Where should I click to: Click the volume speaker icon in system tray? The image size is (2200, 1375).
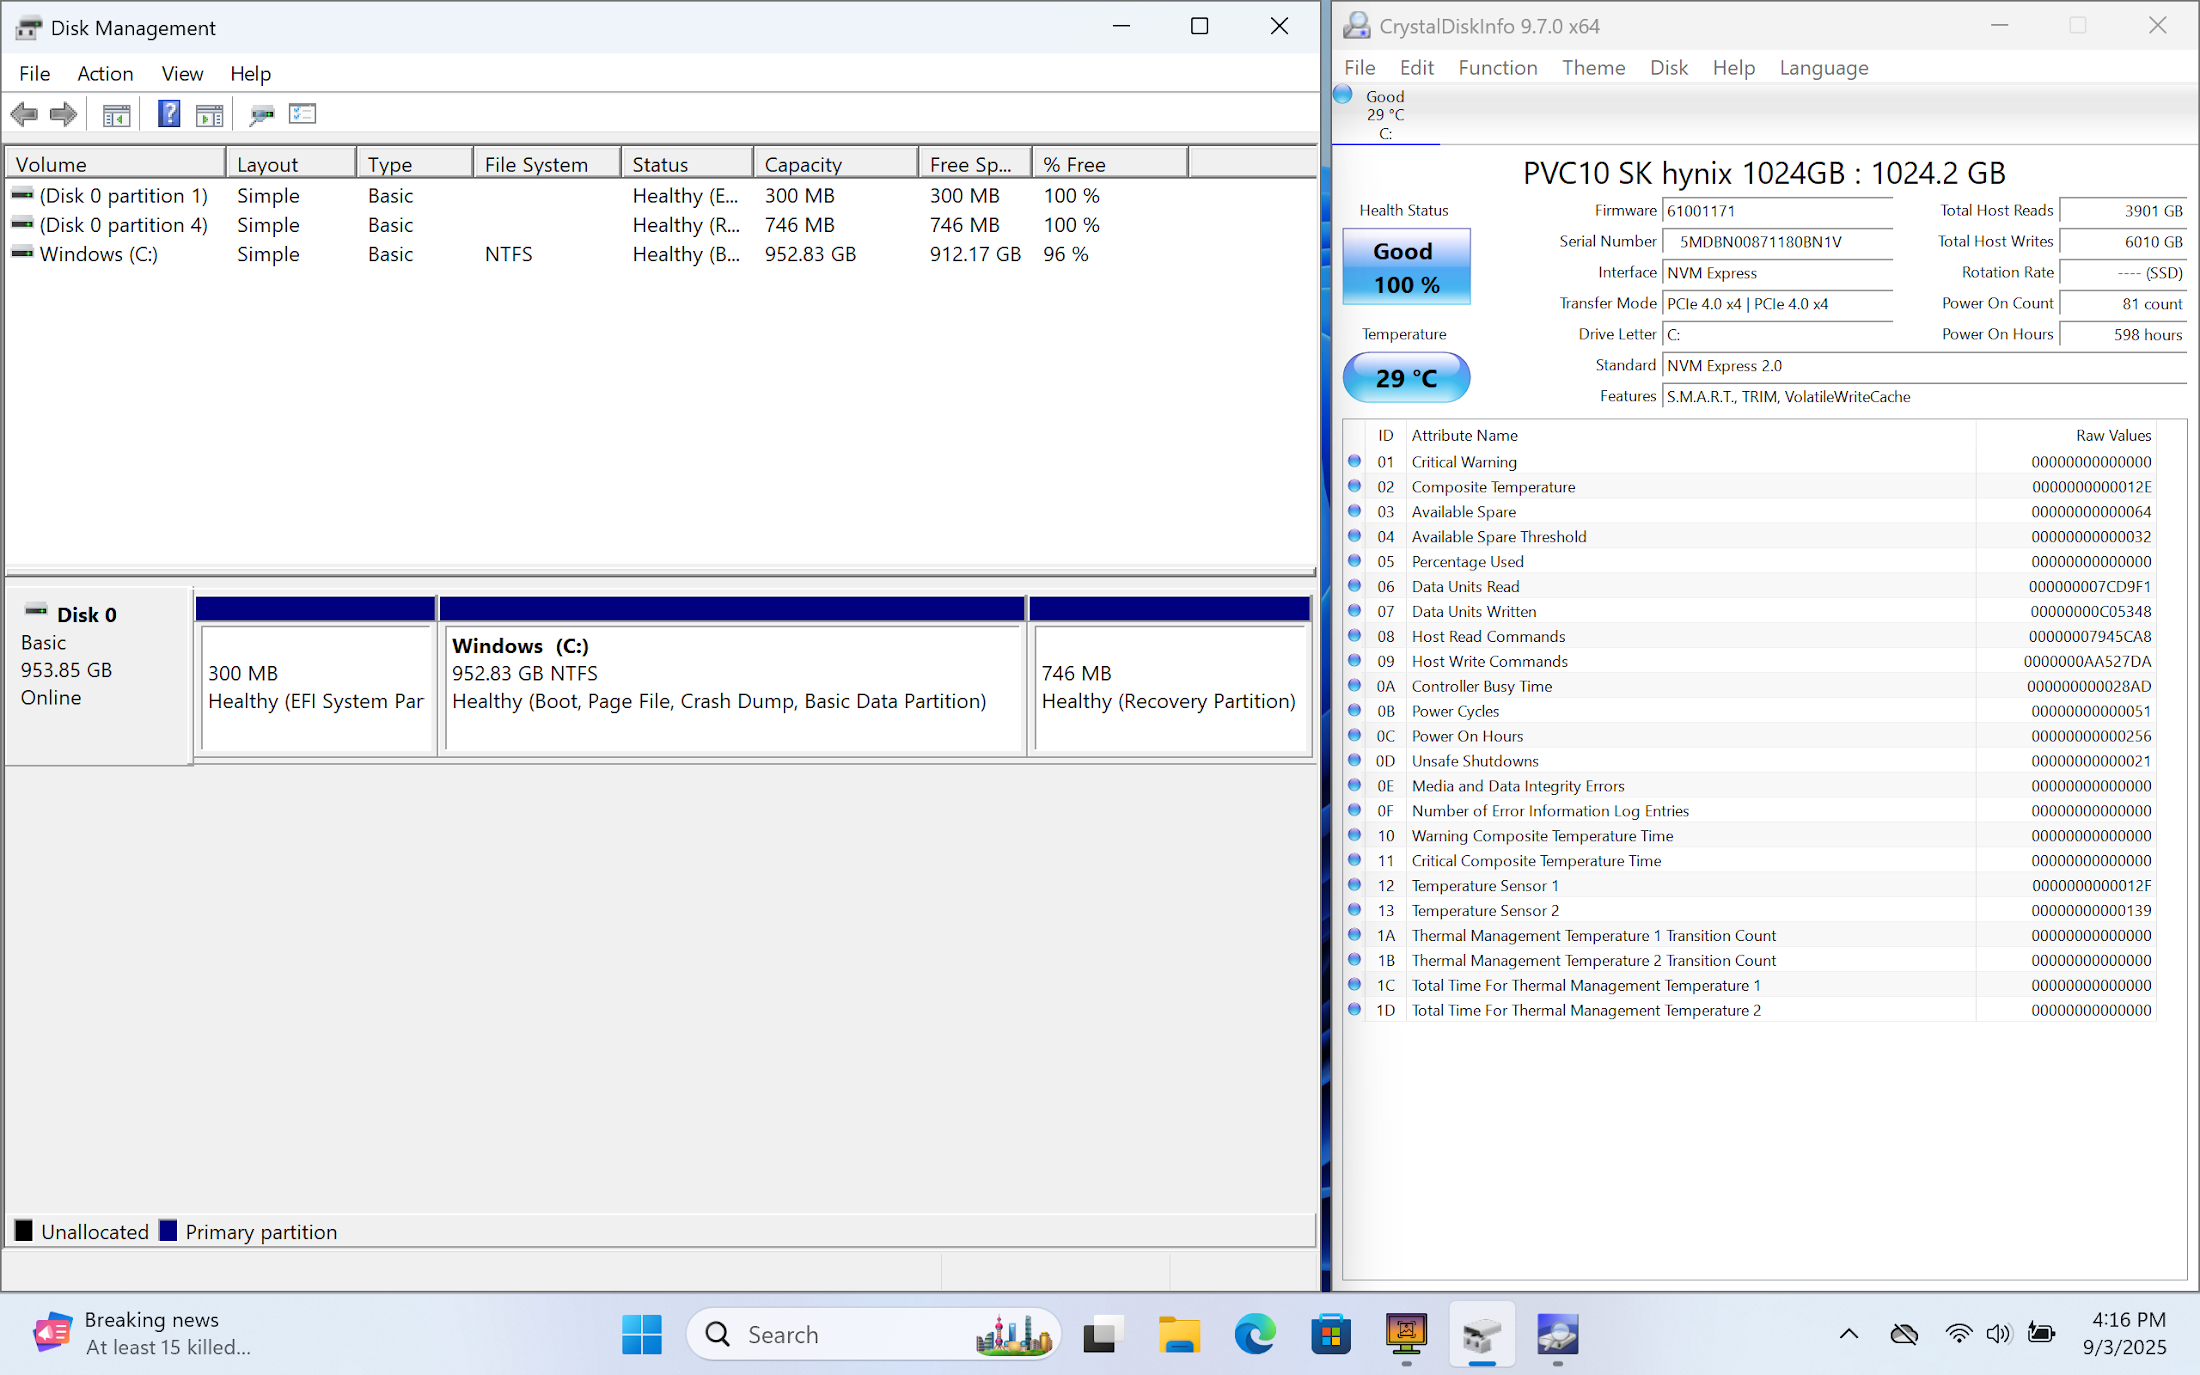[x=1998, y=1333]
